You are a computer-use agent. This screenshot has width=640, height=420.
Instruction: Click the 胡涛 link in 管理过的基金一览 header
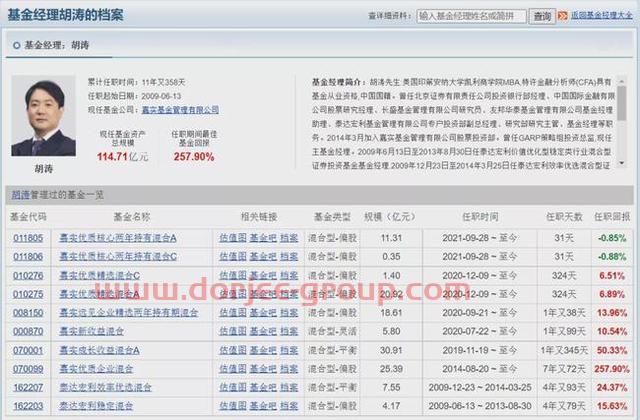pyautogui.click(x=20, y=195)
